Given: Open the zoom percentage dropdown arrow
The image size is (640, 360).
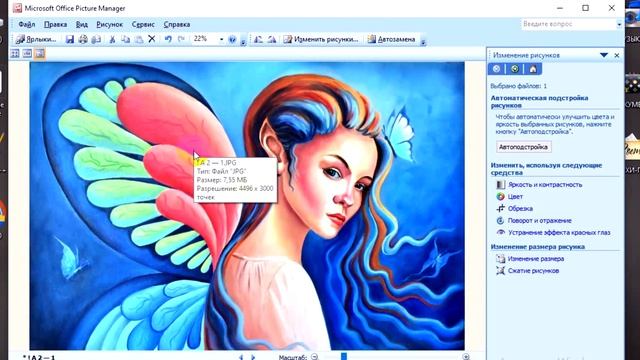Looking at the screenshot, I should (222, 39).
